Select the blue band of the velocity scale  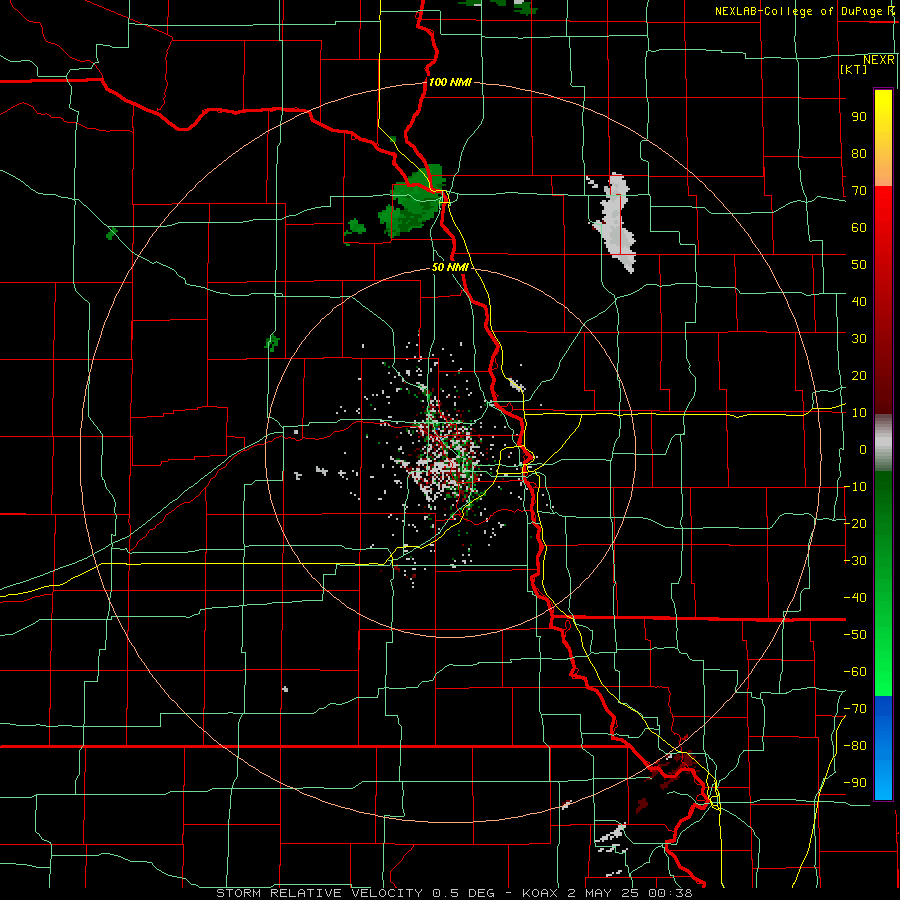(883, 747)
